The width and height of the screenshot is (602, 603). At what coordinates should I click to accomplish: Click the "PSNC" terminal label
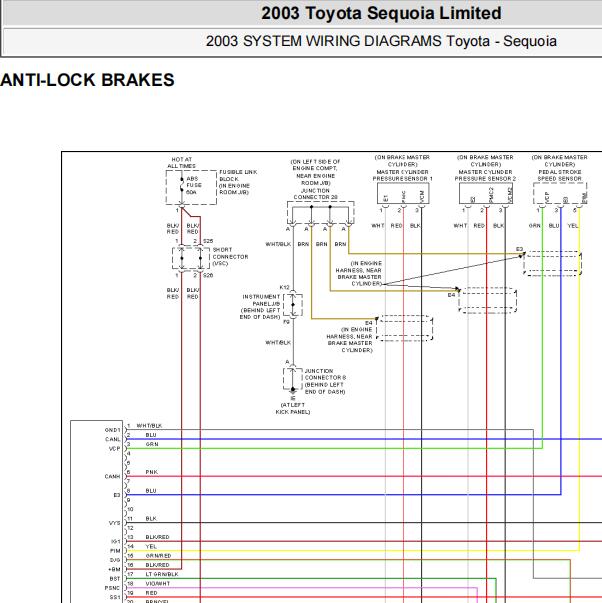[x=113, y=588]
